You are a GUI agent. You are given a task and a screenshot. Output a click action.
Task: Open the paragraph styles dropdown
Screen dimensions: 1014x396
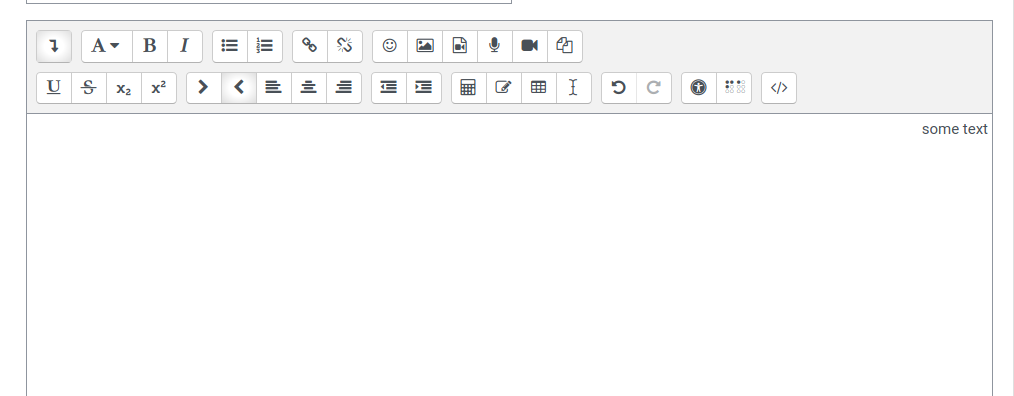click(x=107, y=46)
